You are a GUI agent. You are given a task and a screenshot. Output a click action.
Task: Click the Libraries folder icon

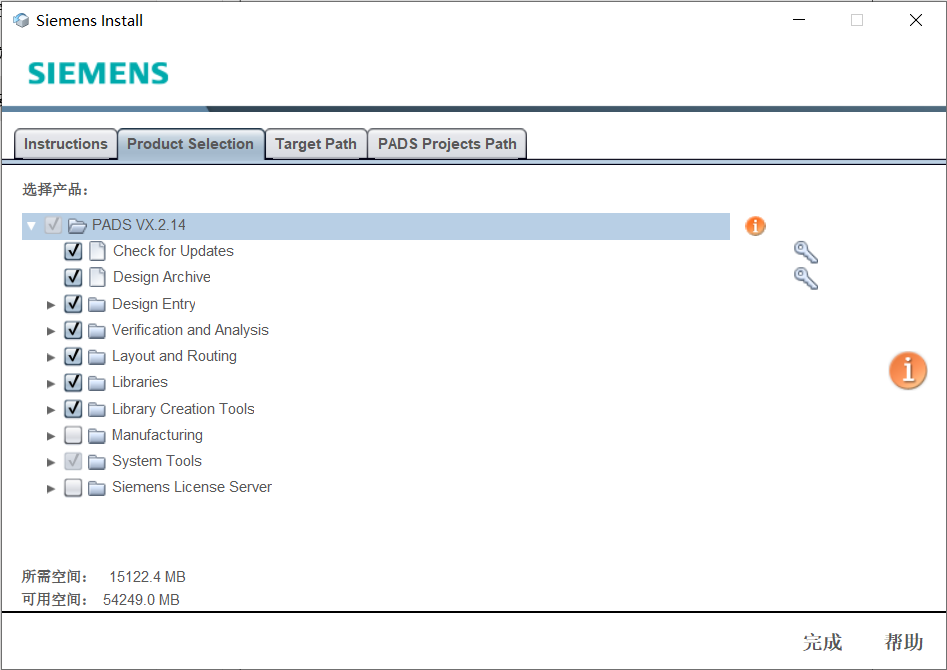(97, 382)
